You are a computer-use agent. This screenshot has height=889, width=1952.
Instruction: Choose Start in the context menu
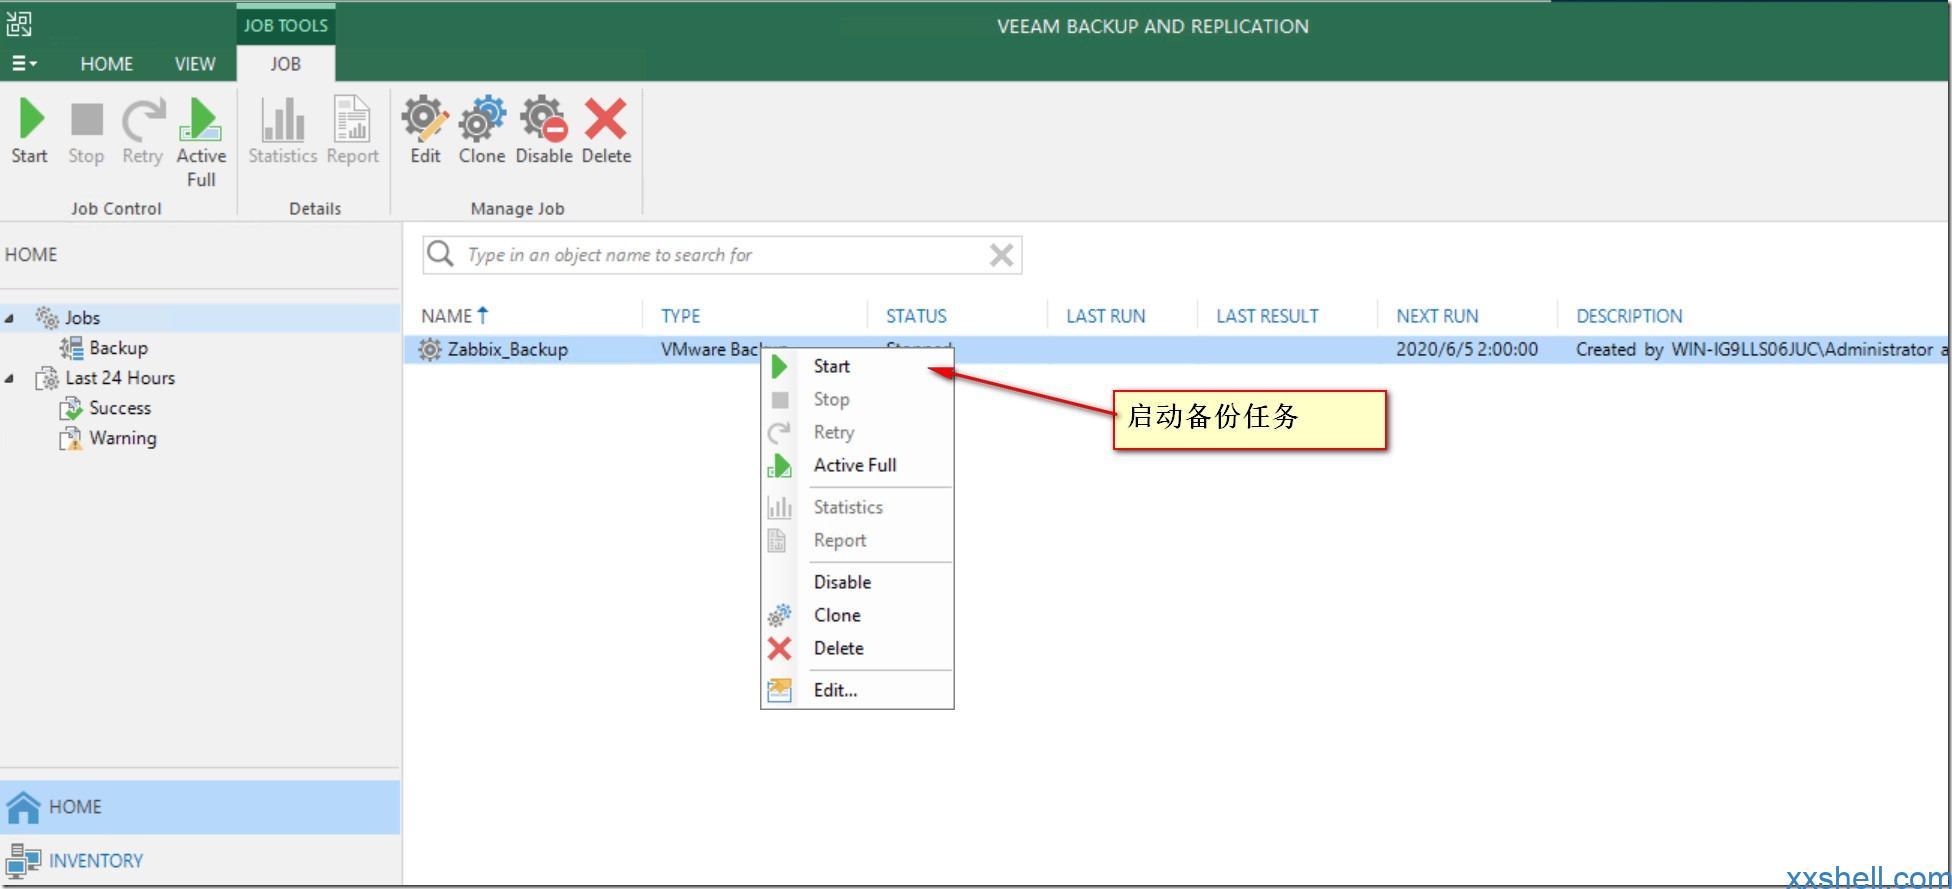(x=857, y=366)
